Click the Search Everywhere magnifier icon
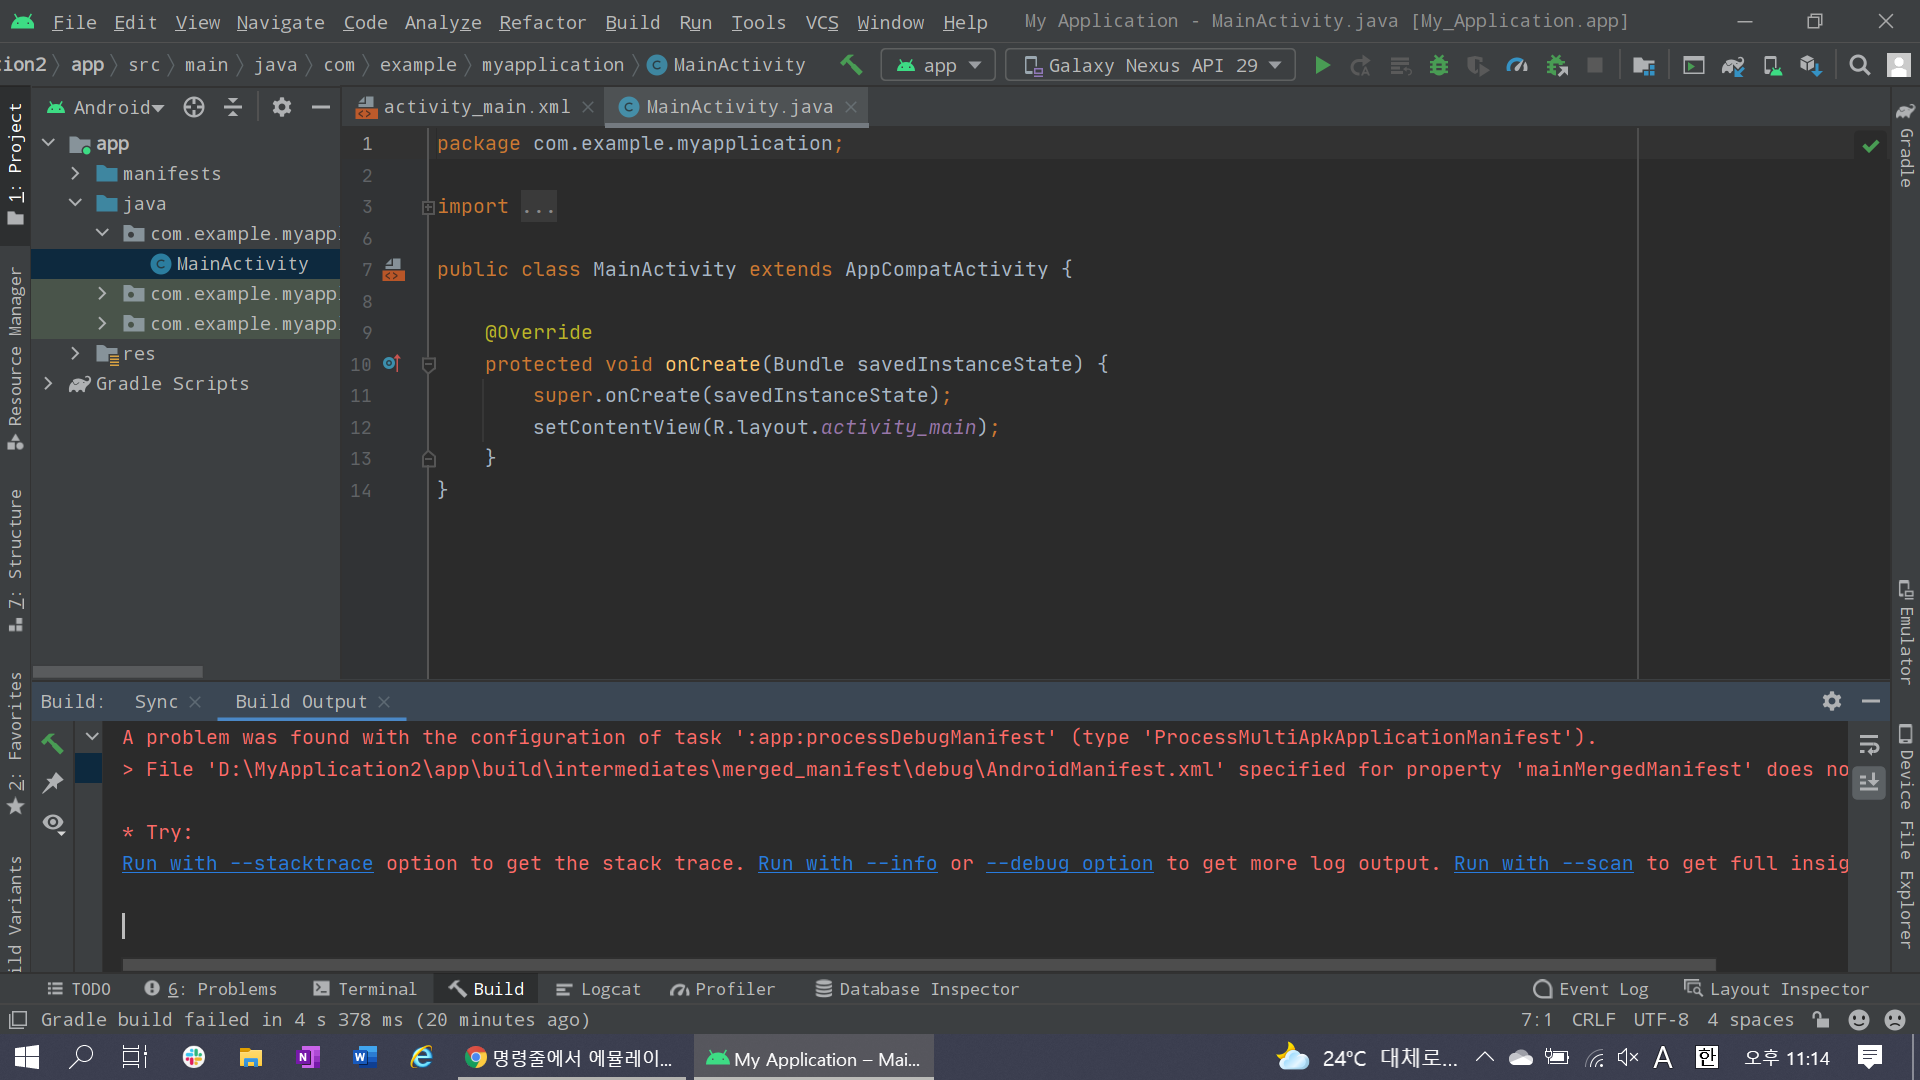 [1859, 66]
